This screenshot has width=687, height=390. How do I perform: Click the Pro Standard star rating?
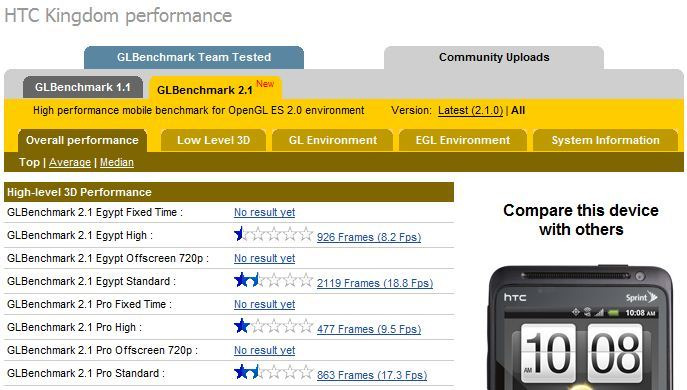(273, 372)
